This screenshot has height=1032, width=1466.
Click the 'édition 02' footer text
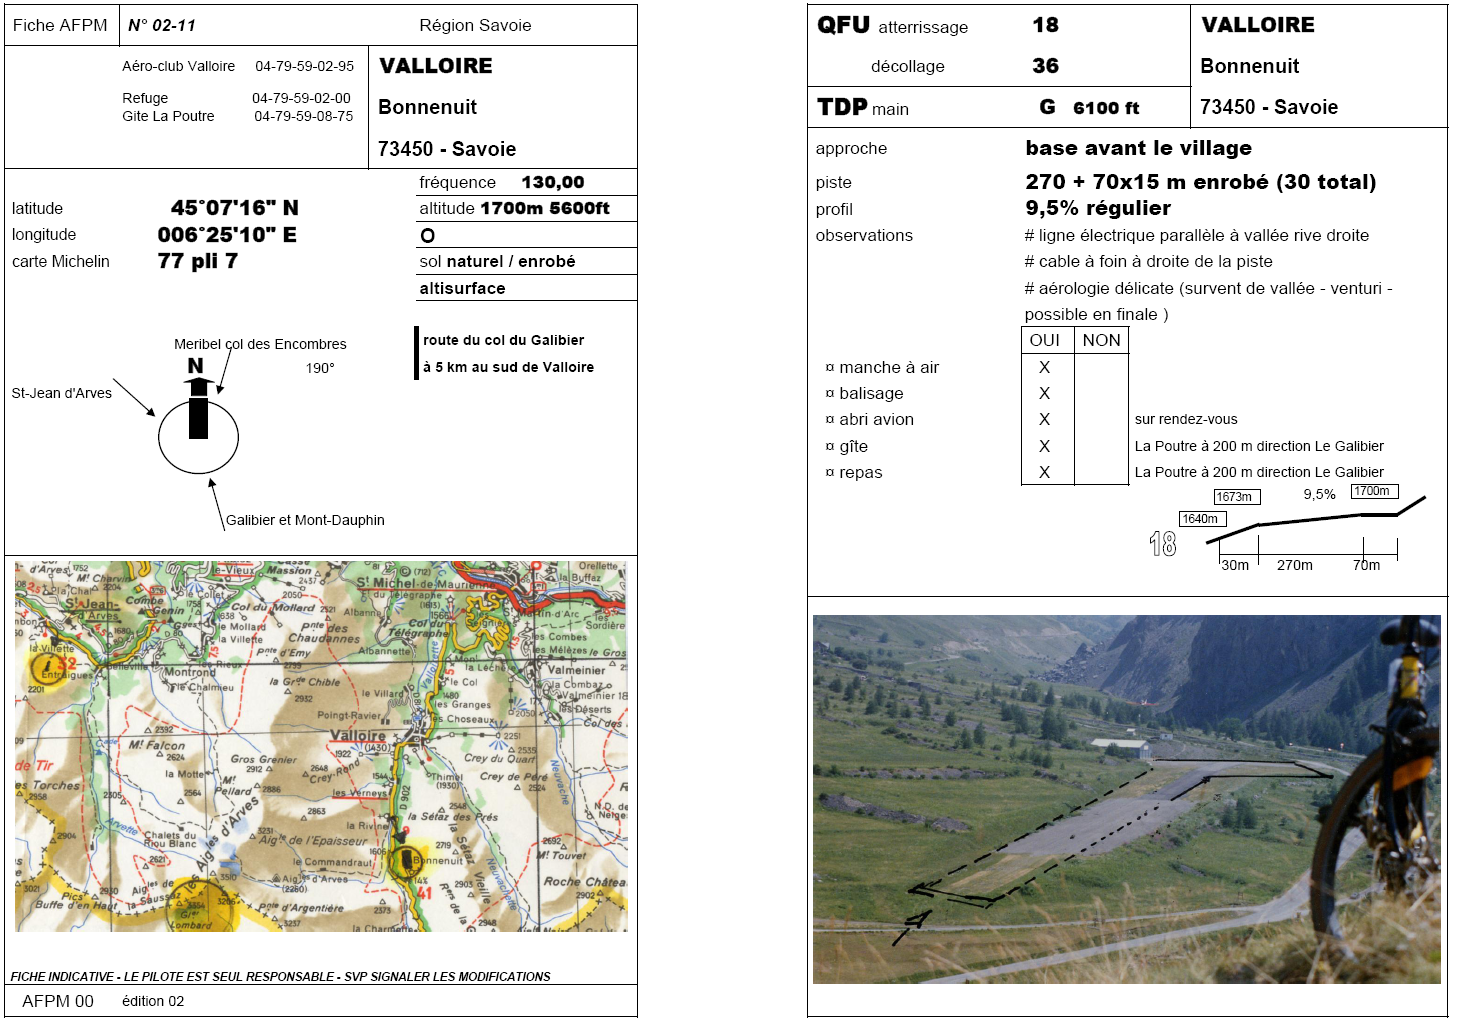pos(153,1001)
